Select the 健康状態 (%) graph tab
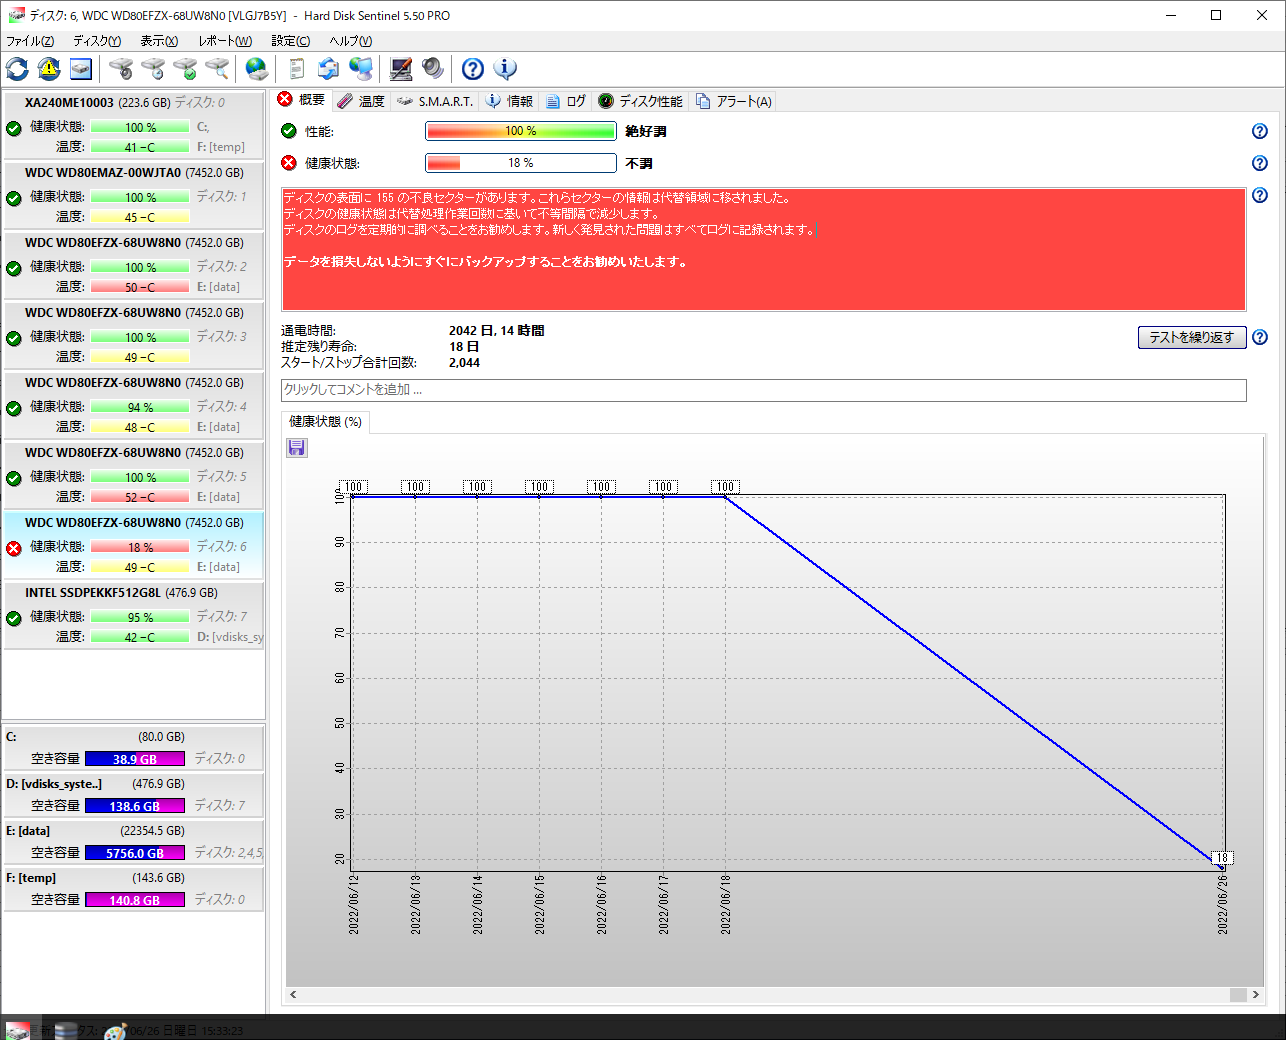 (325, 422)
